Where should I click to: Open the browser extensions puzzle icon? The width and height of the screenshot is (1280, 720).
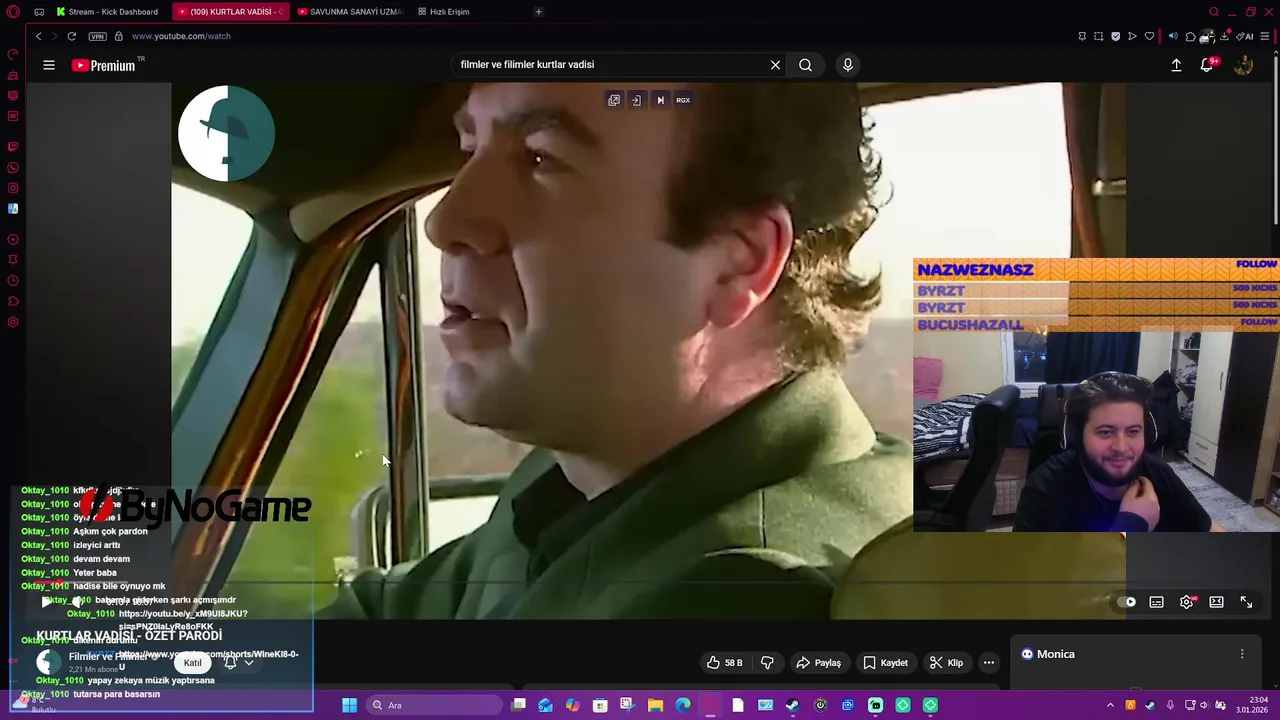pos(1190,36)
